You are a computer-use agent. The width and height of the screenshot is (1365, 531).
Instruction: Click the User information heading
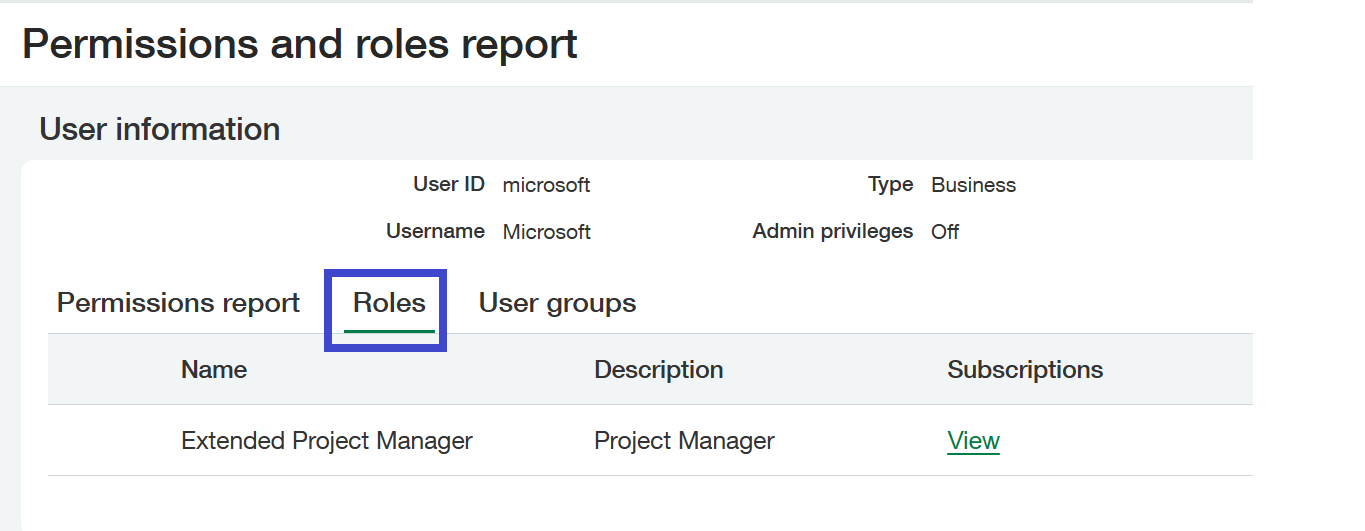pos(160,129)
